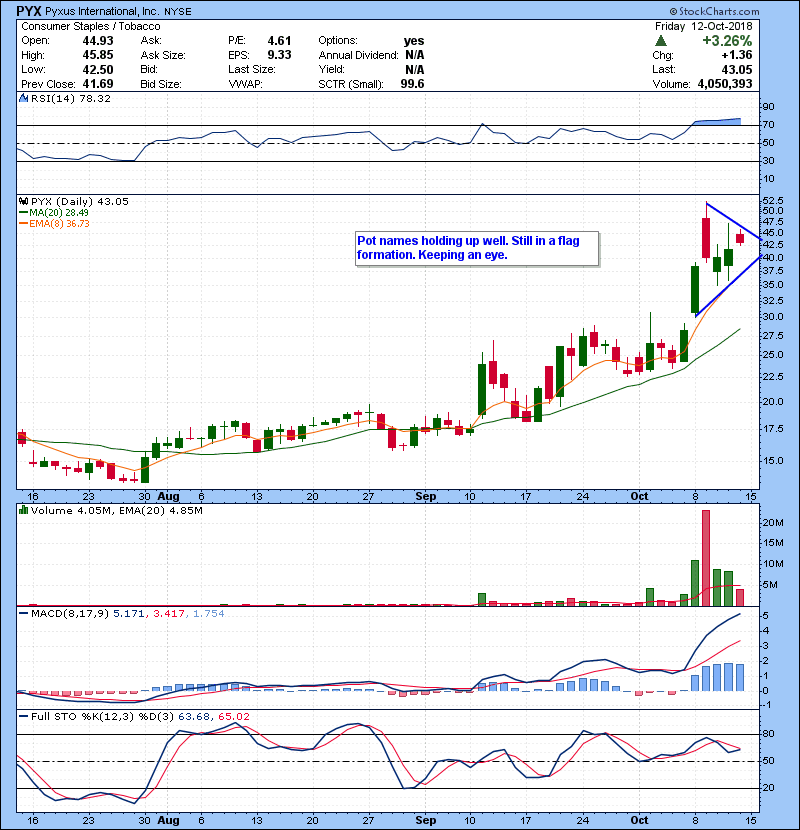The width and height of the screenshot is (800, 830).
Task: Click the SCTR (Small) value 99.6
Action: [x=412, y=84]
